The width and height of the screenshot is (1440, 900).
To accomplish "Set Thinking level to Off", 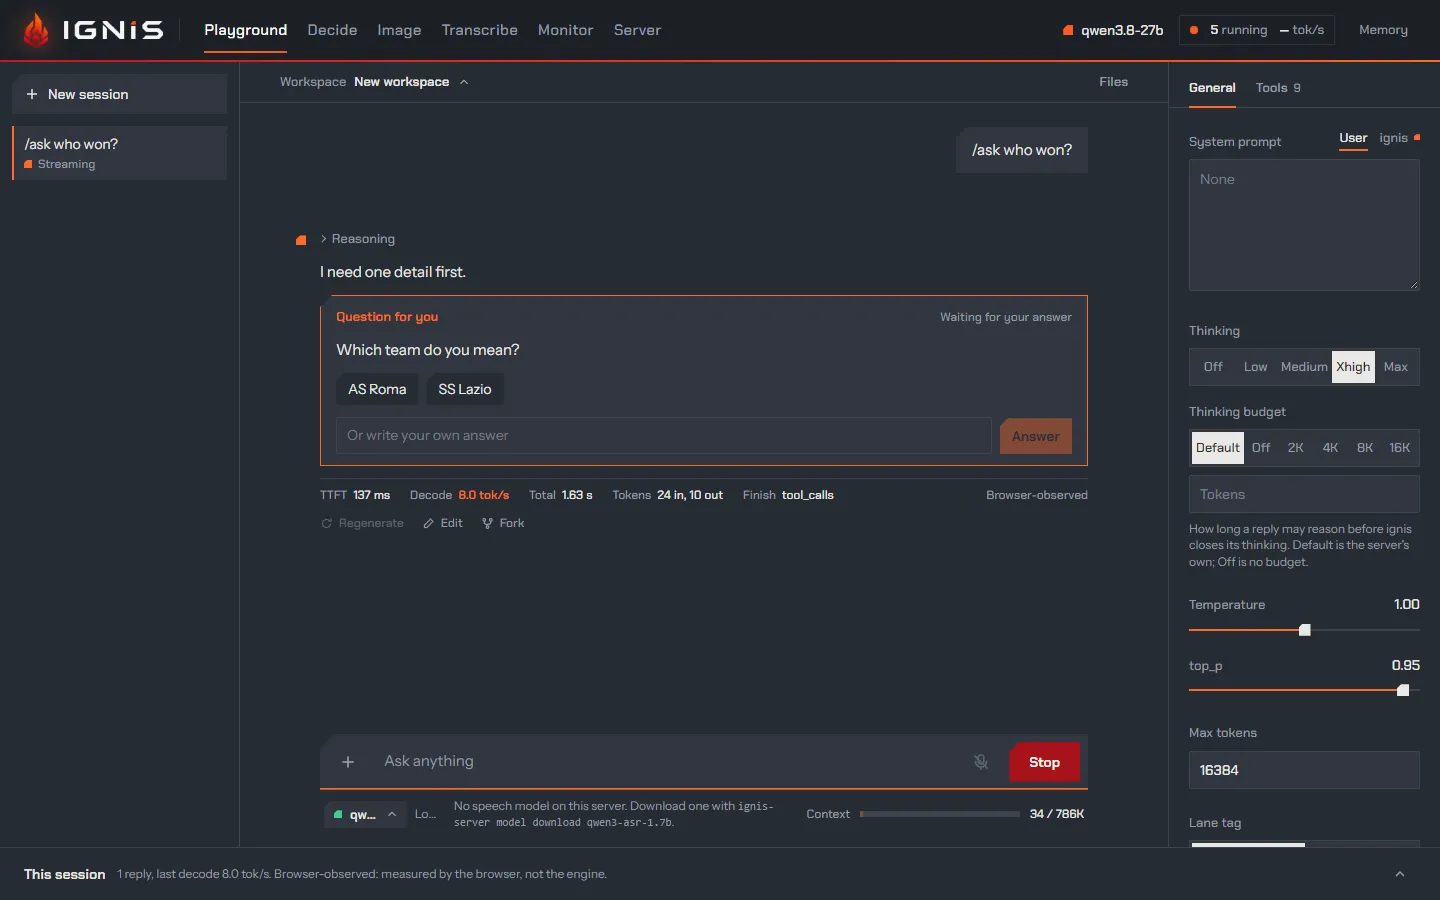I will click(x=1213, y=367).
